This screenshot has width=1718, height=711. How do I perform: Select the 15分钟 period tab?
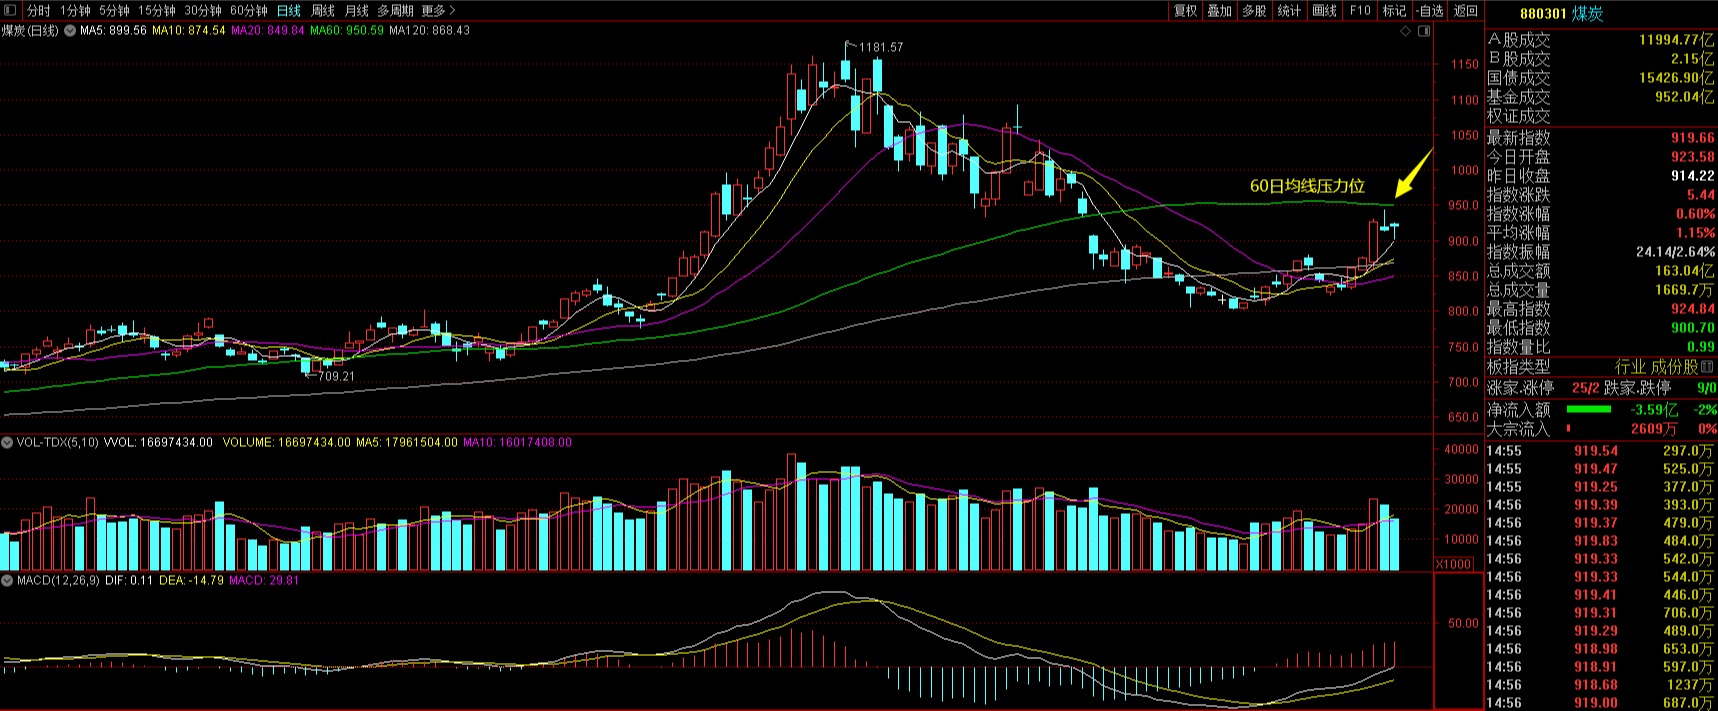click(x=157, y=11)
